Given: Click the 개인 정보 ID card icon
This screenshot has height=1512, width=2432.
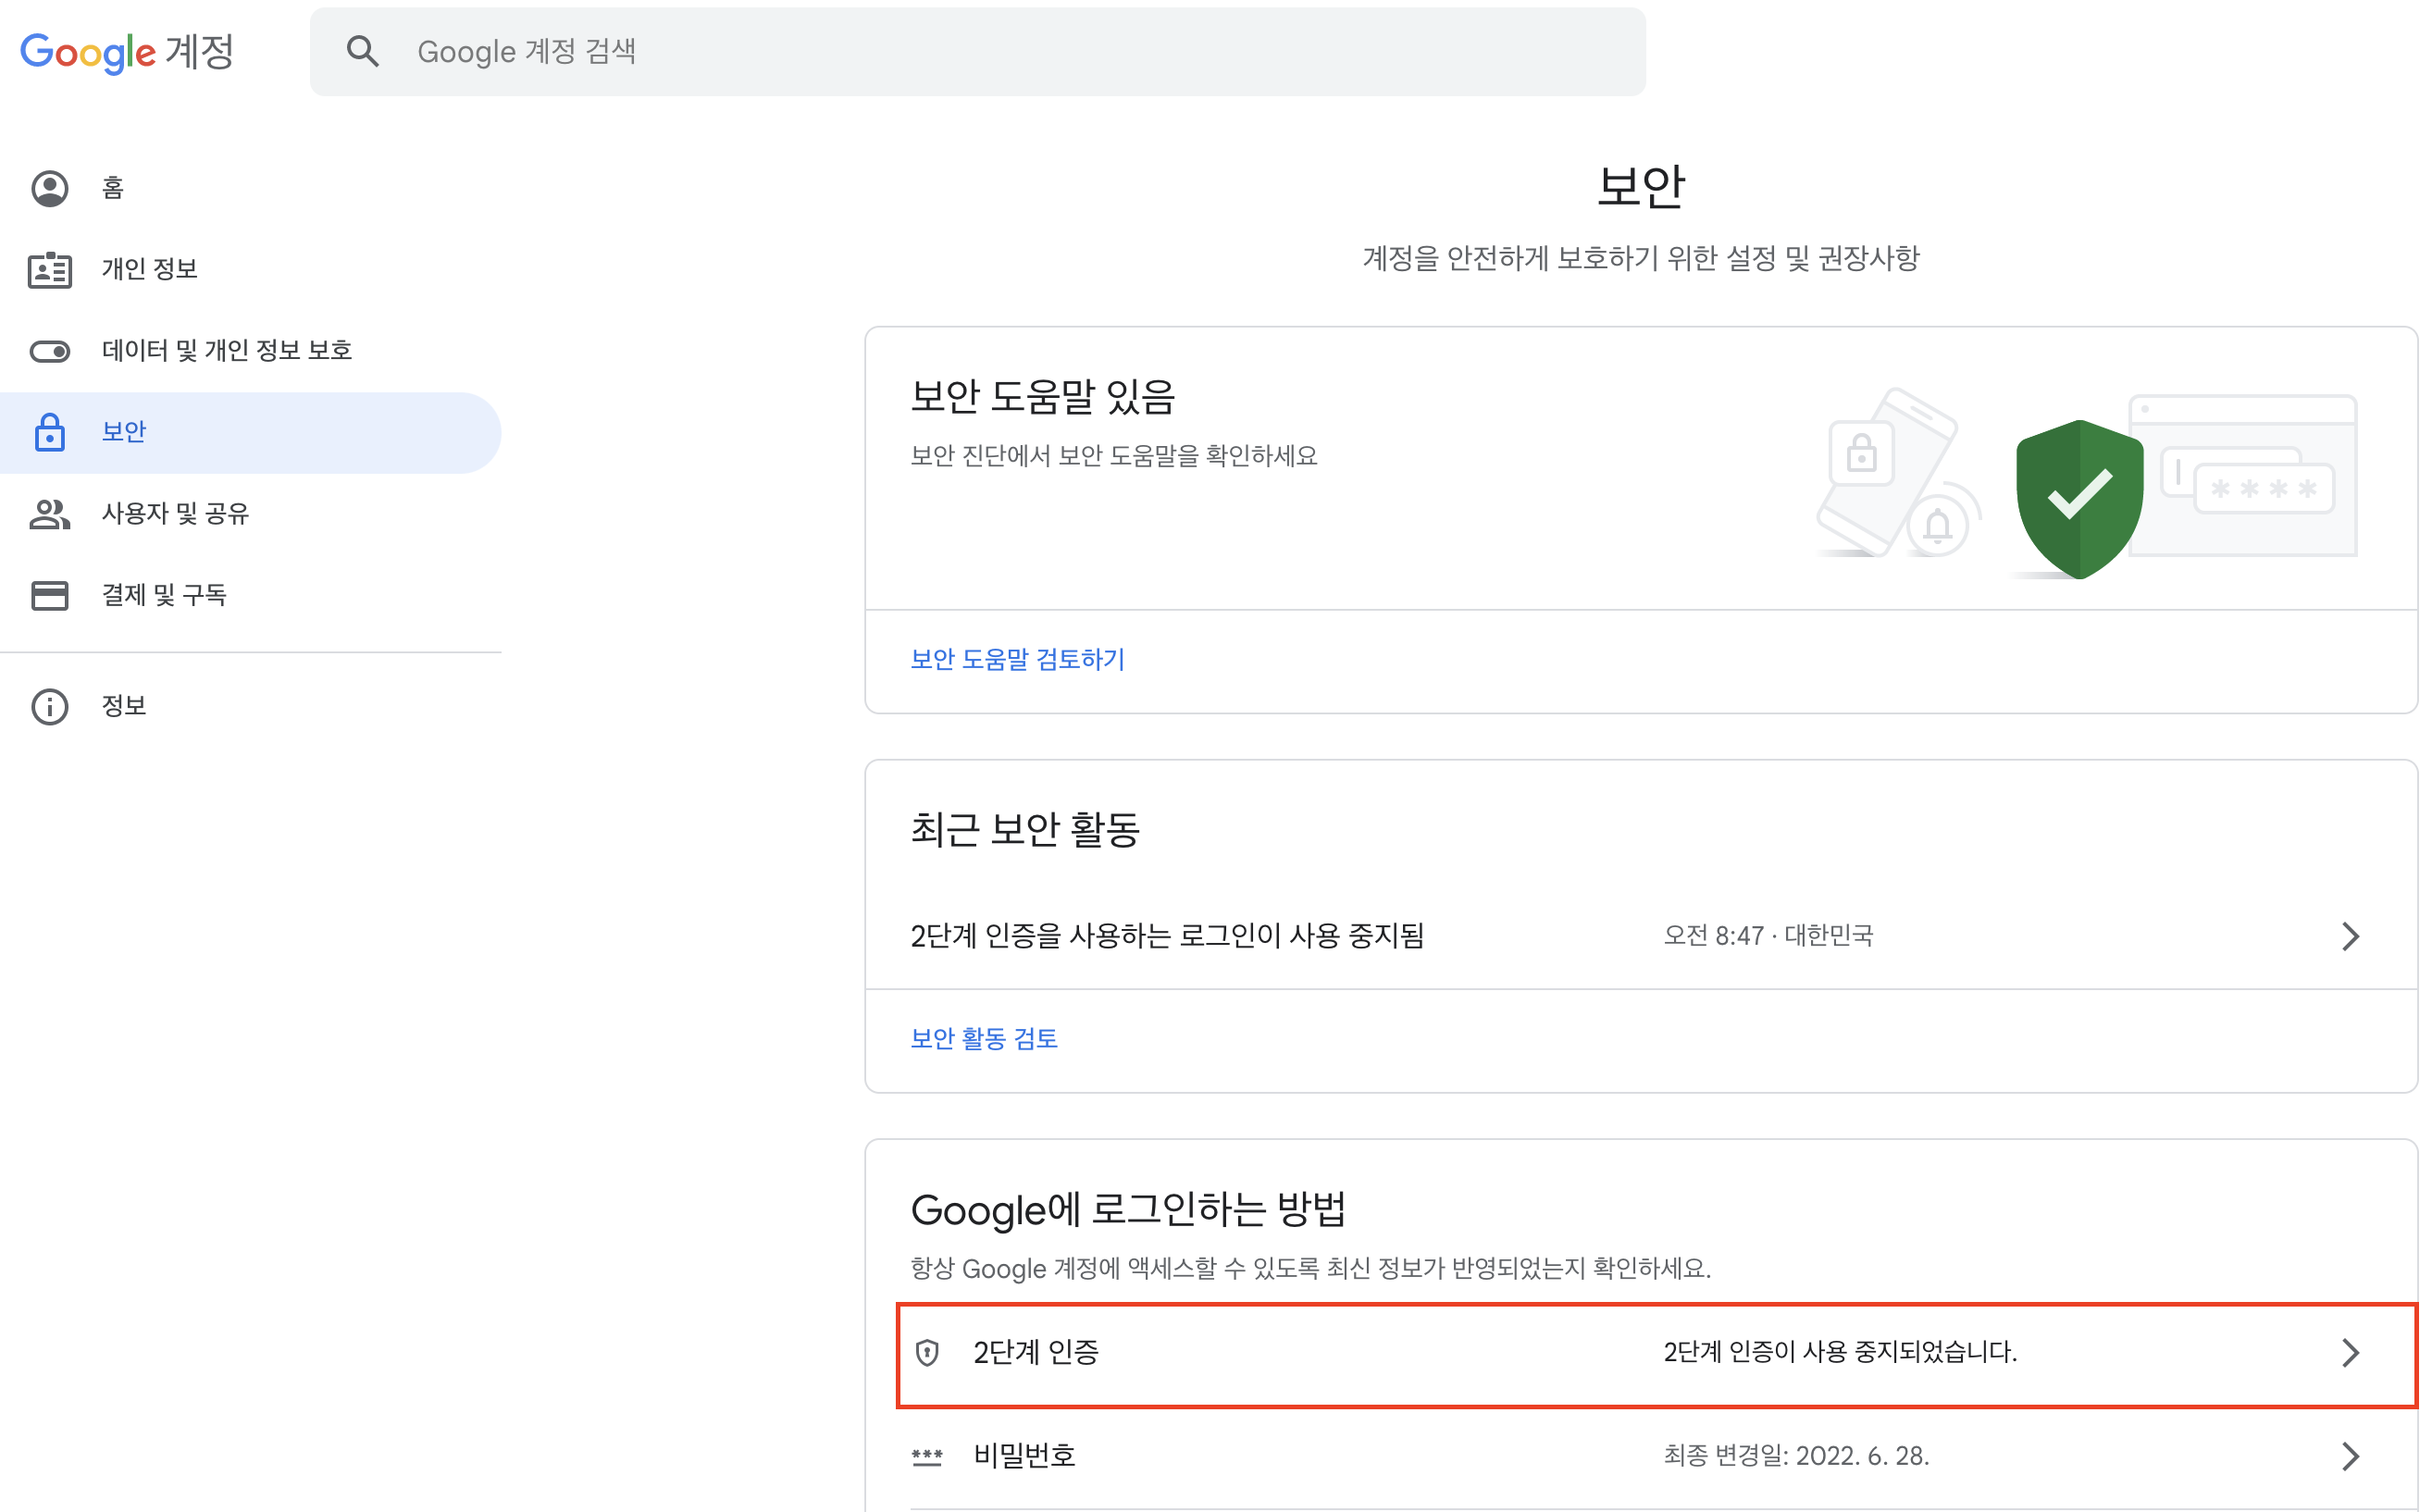Looking at the screenshot, I should tap(50, 270).
